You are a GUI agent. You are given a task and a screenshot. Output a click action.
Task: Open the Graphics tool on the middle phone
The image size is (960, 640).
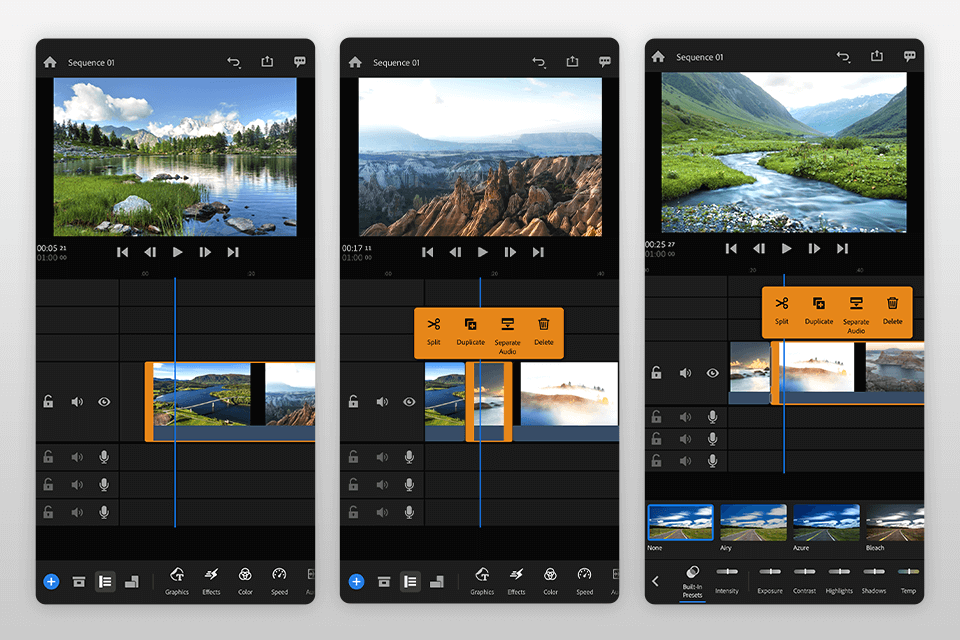(x=482, y=581)
